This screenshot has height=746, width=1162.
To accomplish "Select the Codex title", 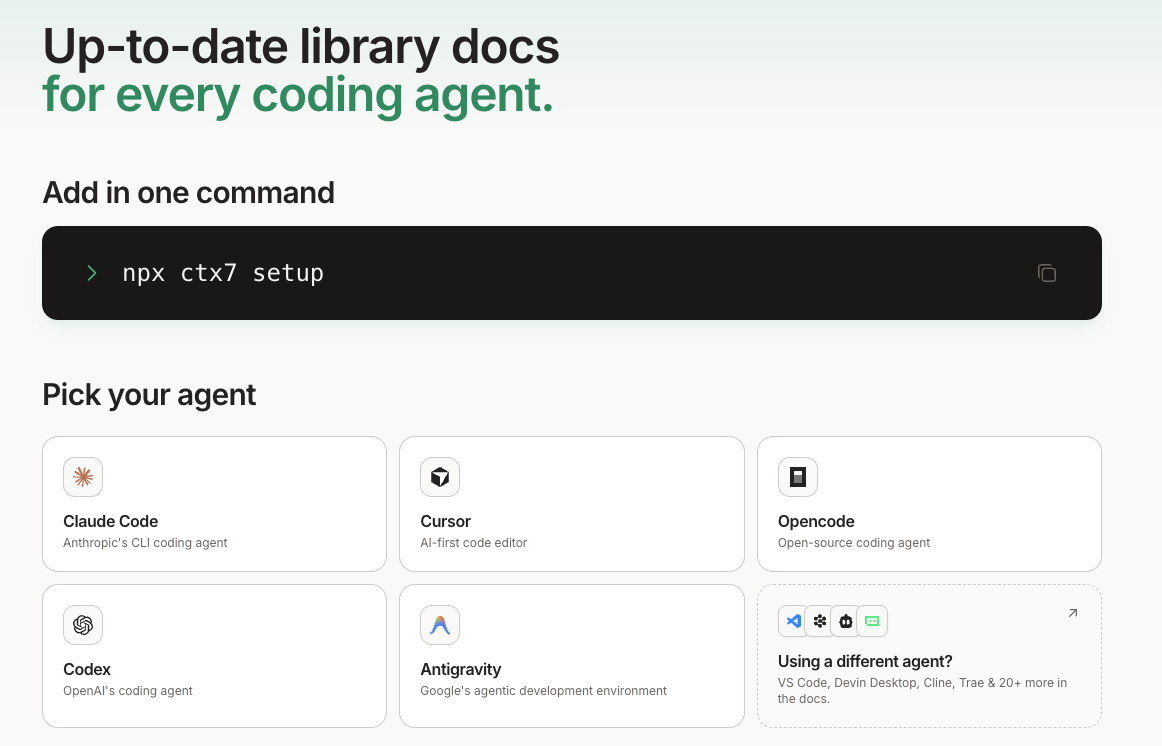I will (x=87, y=670).
